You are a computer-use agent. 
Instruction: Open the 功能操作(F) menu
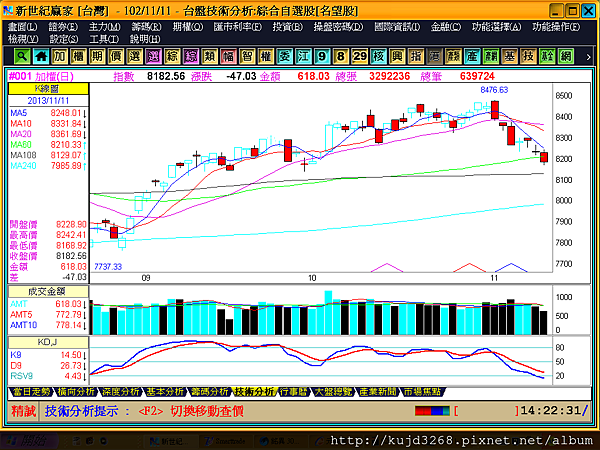pyautogui.click(x=556, y=27)
